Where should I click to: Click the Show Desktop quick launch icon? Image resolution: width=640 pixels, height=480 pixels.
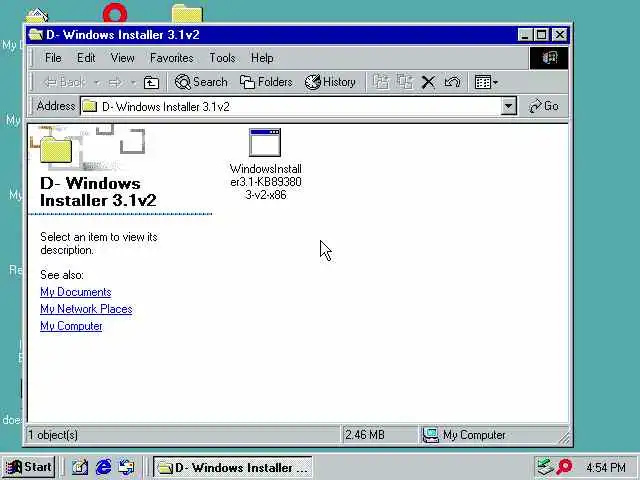tap(80, 467)
